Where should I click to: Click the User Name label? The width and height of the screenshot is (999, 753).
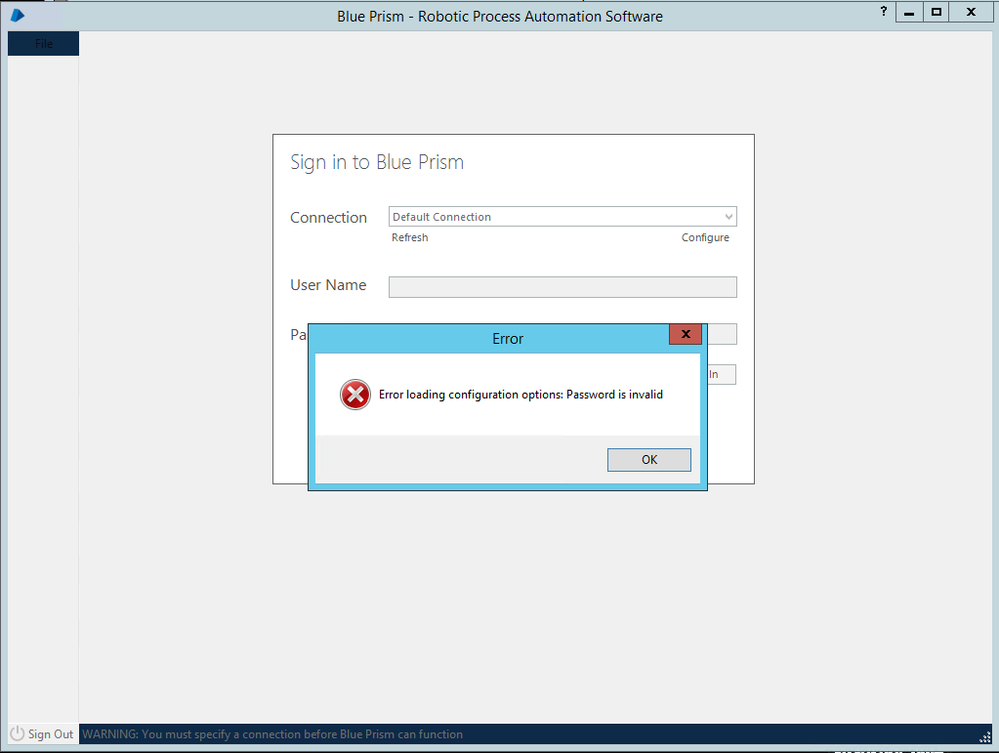[x=328, y=285]
